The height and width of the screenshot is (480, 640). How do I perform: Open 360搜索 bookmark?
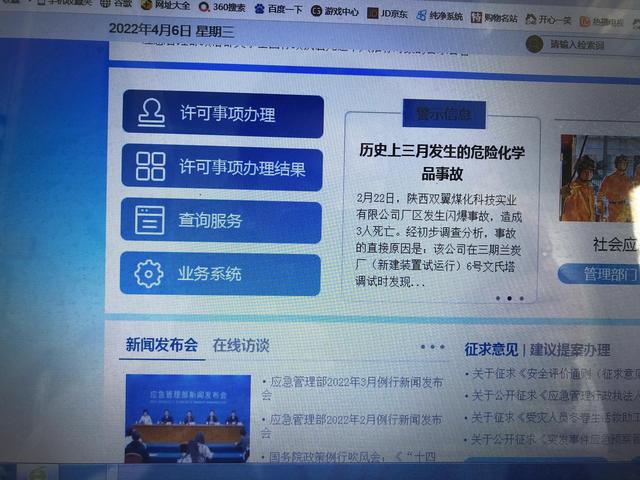click(x=222, y=7)
